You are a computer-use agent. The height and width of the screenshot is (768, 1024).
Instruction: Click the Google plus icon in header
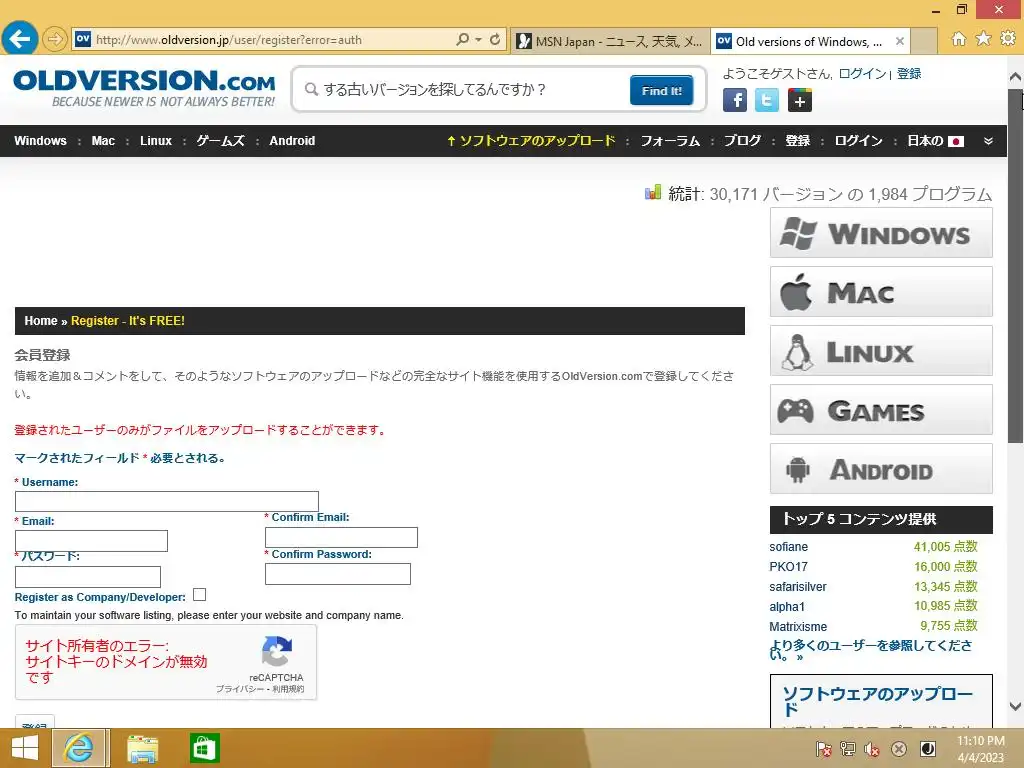point(799,100)
